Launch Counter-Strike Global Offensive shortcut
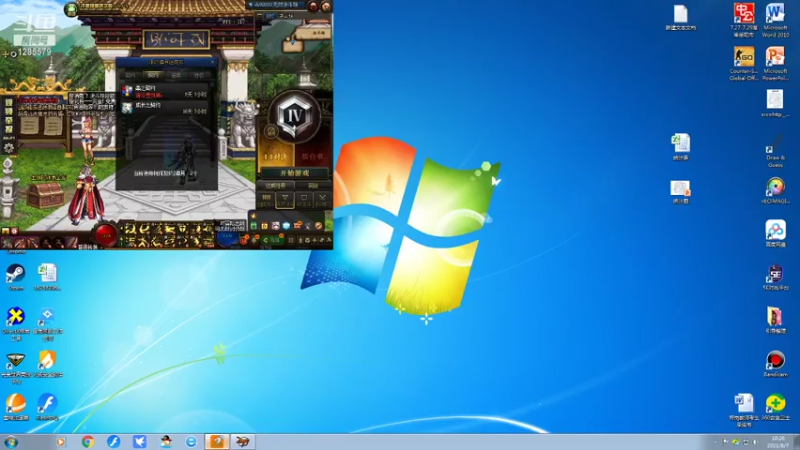The width and height of the screenshot is (800, 450). pyautogui.click(x=744, y=63)
